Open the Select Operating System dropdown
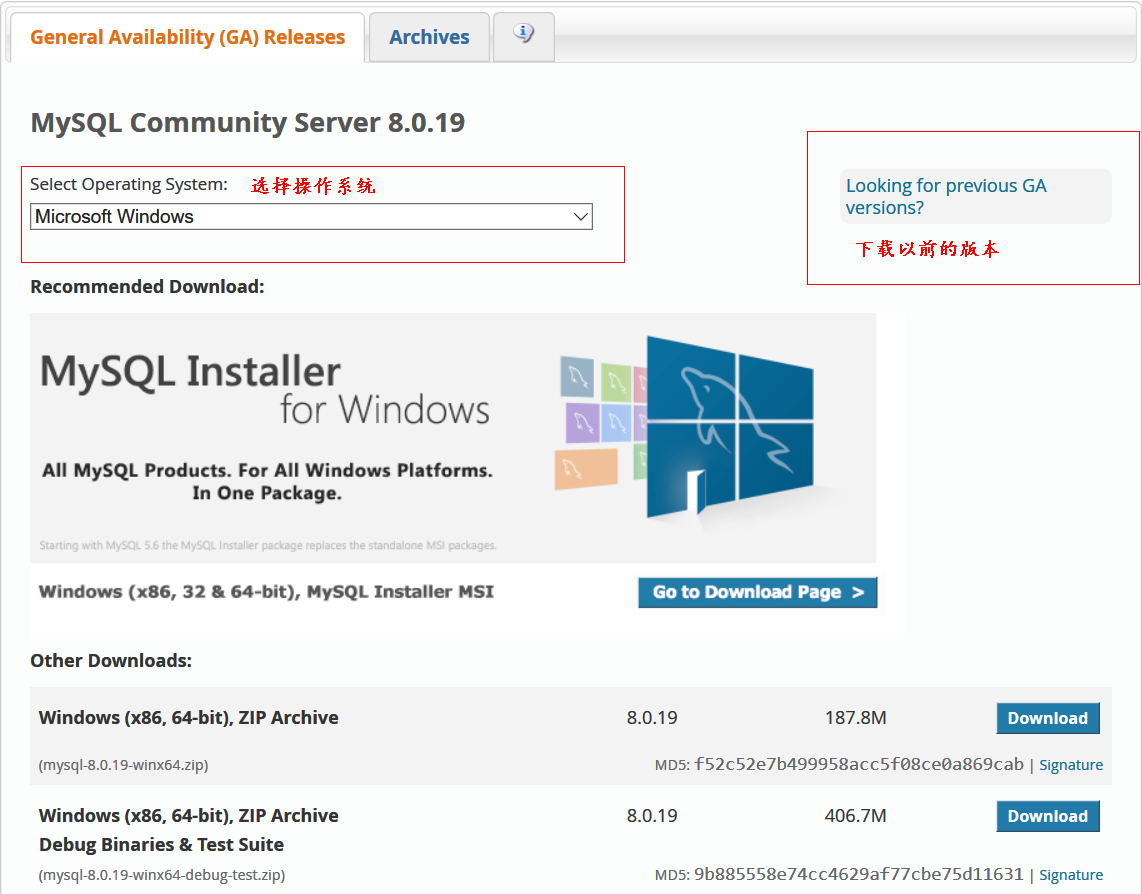The image size is (1142, 894). [x=311, y=216]
